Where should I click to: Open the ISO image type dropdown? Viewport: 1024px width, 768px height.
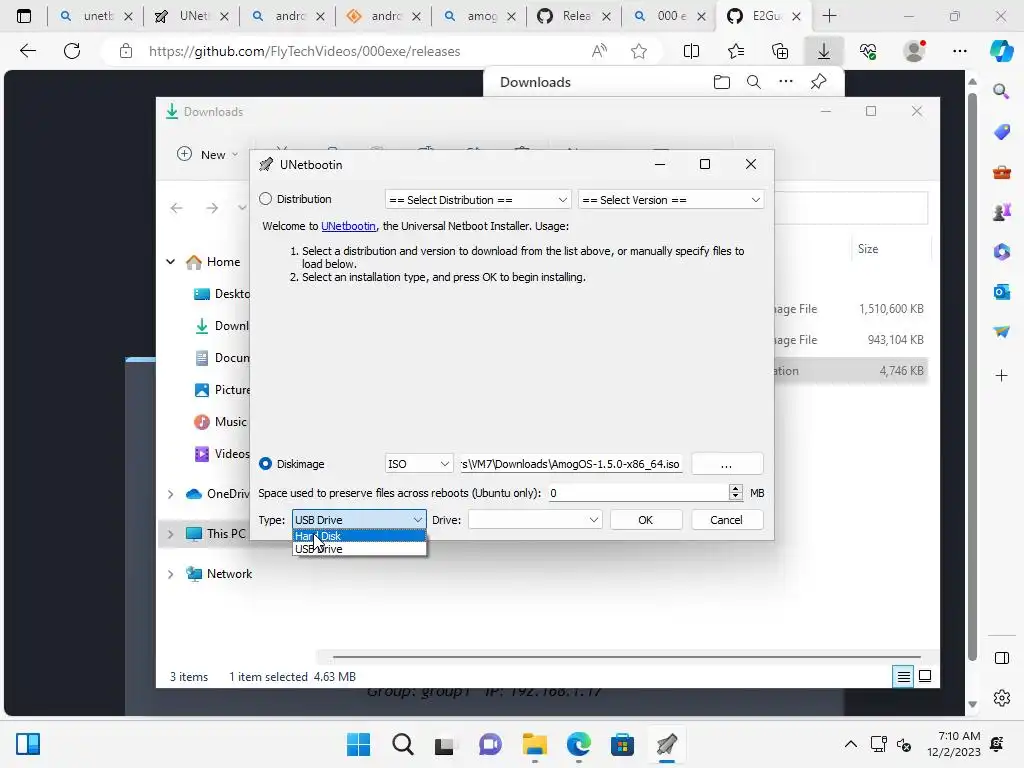[x=419, y=464]
